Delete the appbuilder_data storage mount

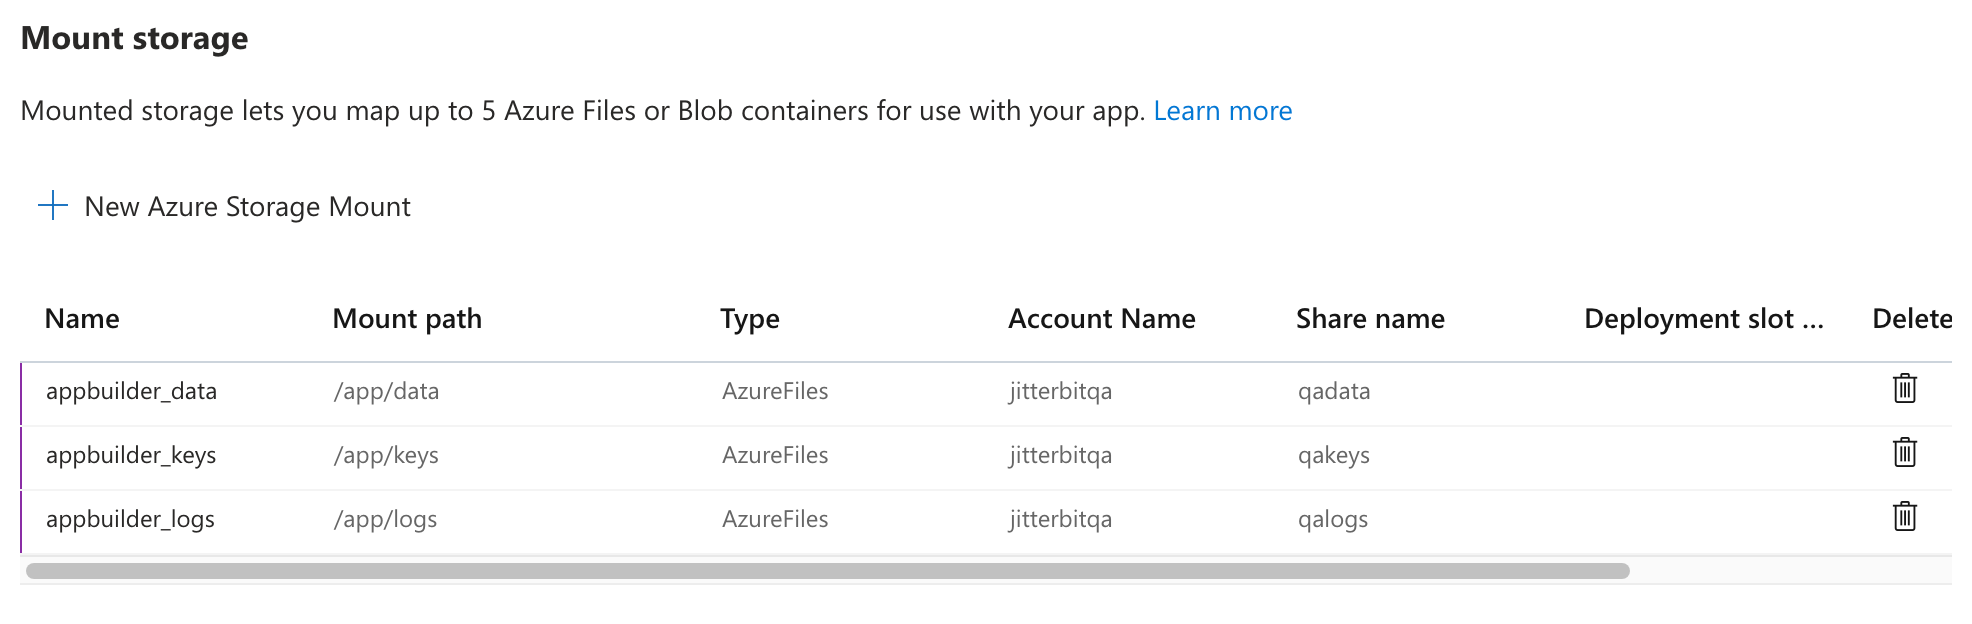point(1904,389)
